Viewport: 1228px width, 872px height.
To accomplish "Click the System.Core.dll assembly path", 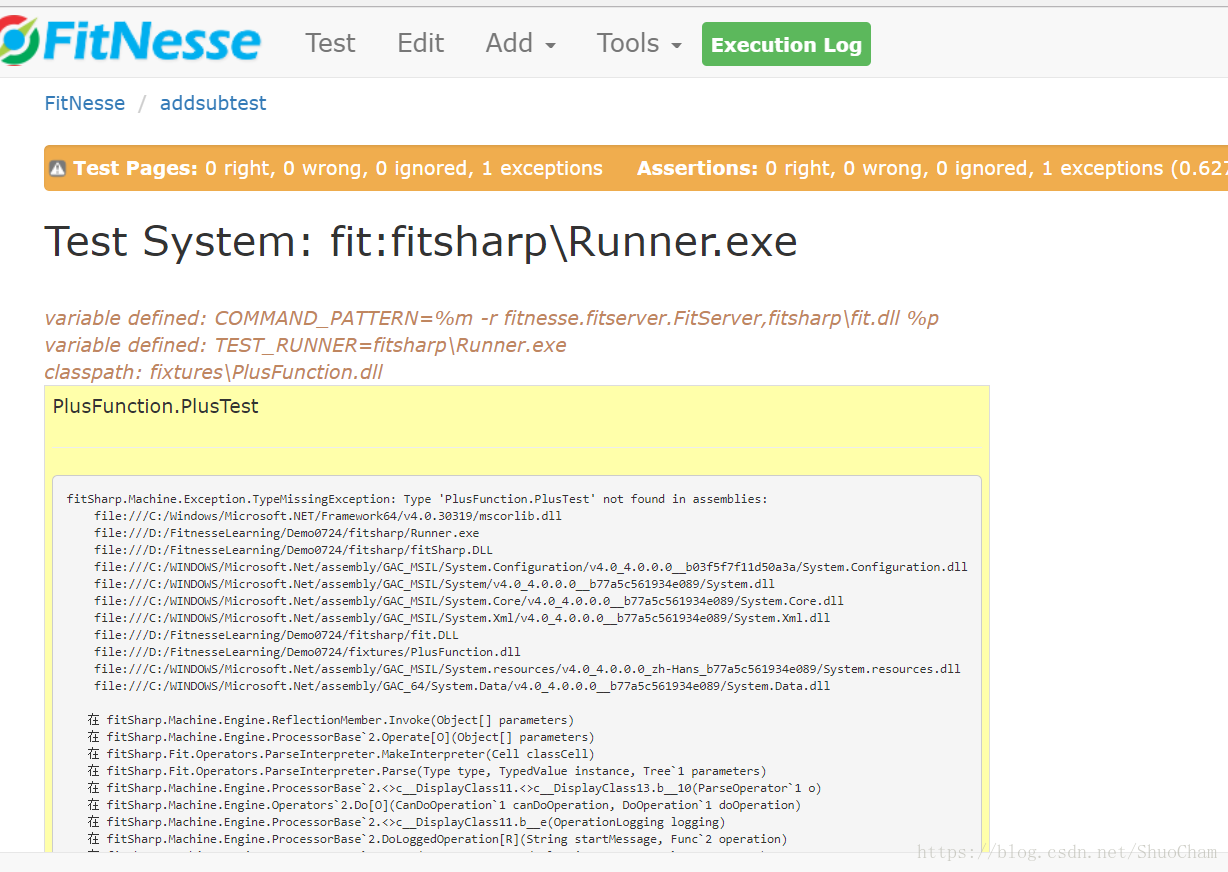I will [469, 601].
